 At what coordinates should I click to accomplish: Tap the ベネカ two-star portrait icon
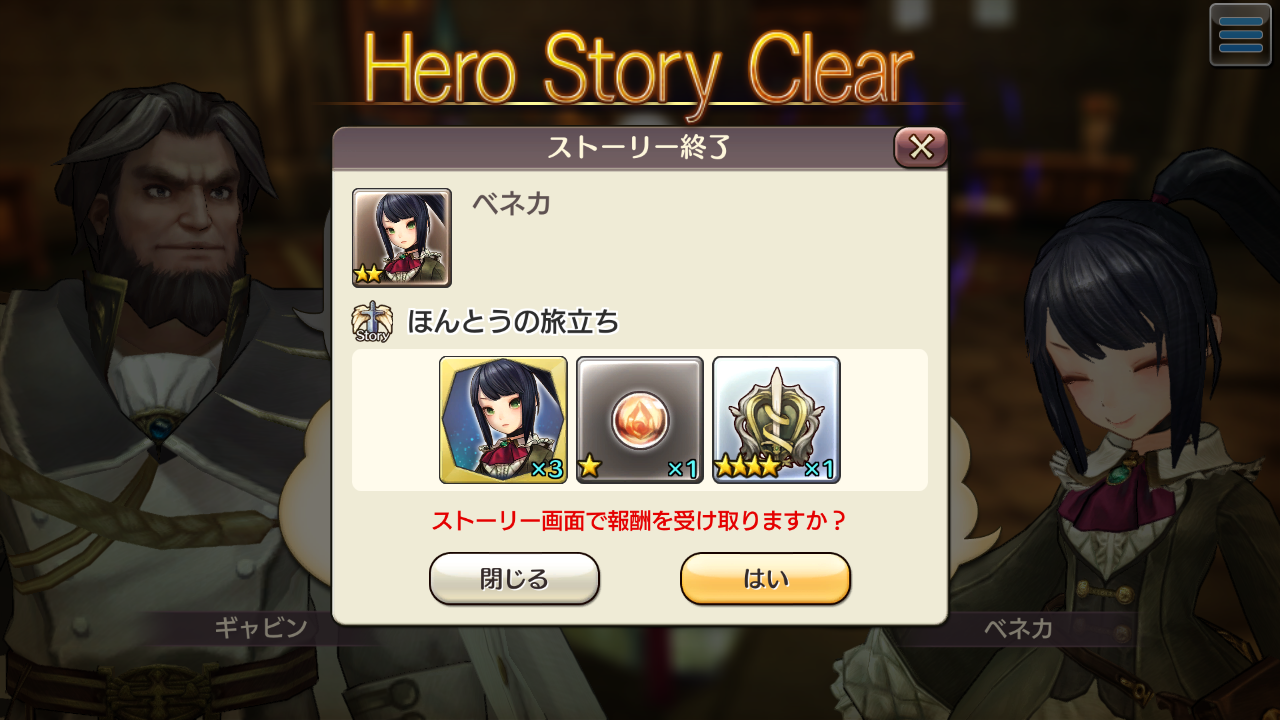(x=402, y=238)
